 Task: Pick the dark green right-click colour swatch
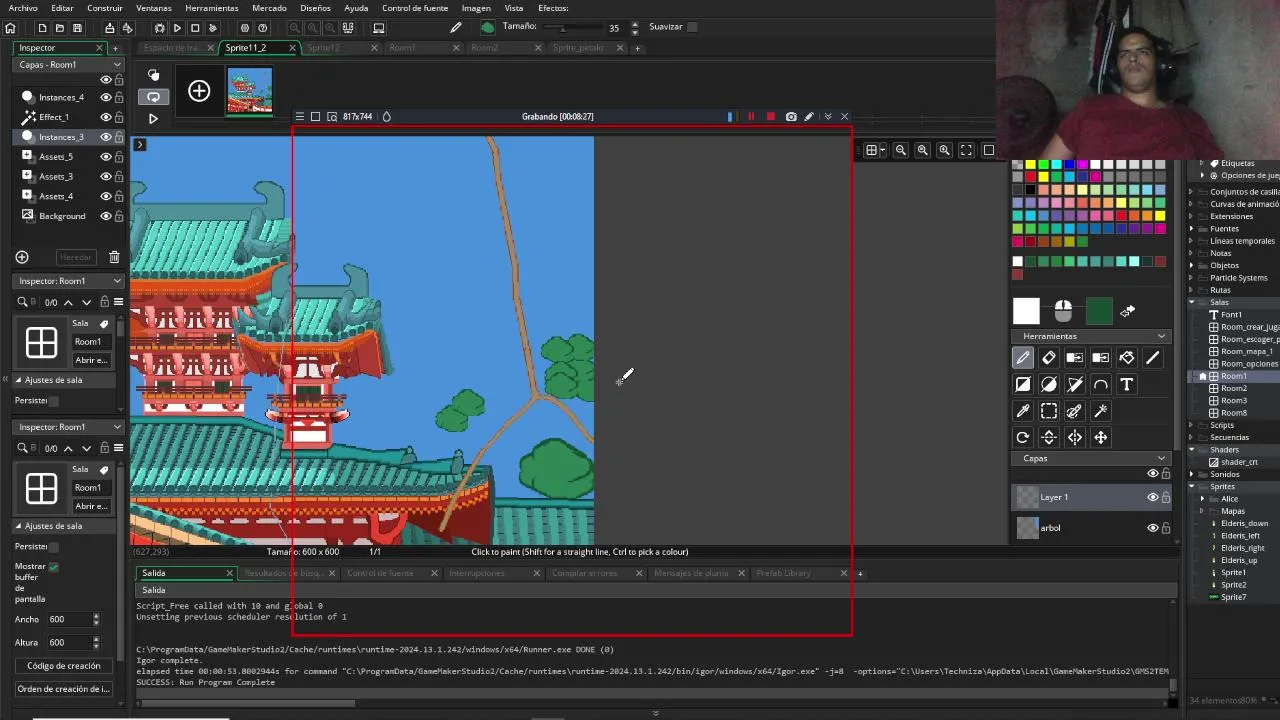coord(1099,312)
